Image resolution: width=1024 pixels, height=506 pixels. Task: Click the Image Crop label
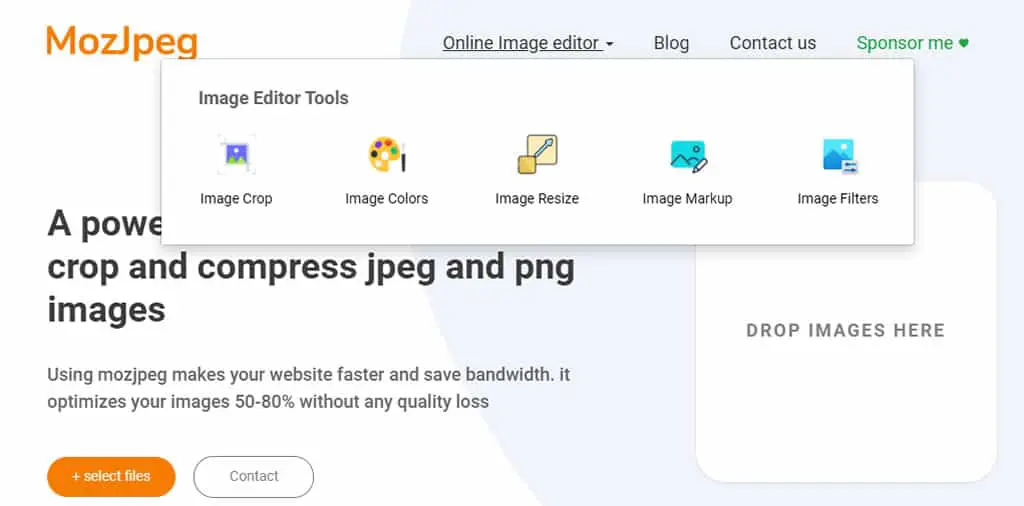236,198
